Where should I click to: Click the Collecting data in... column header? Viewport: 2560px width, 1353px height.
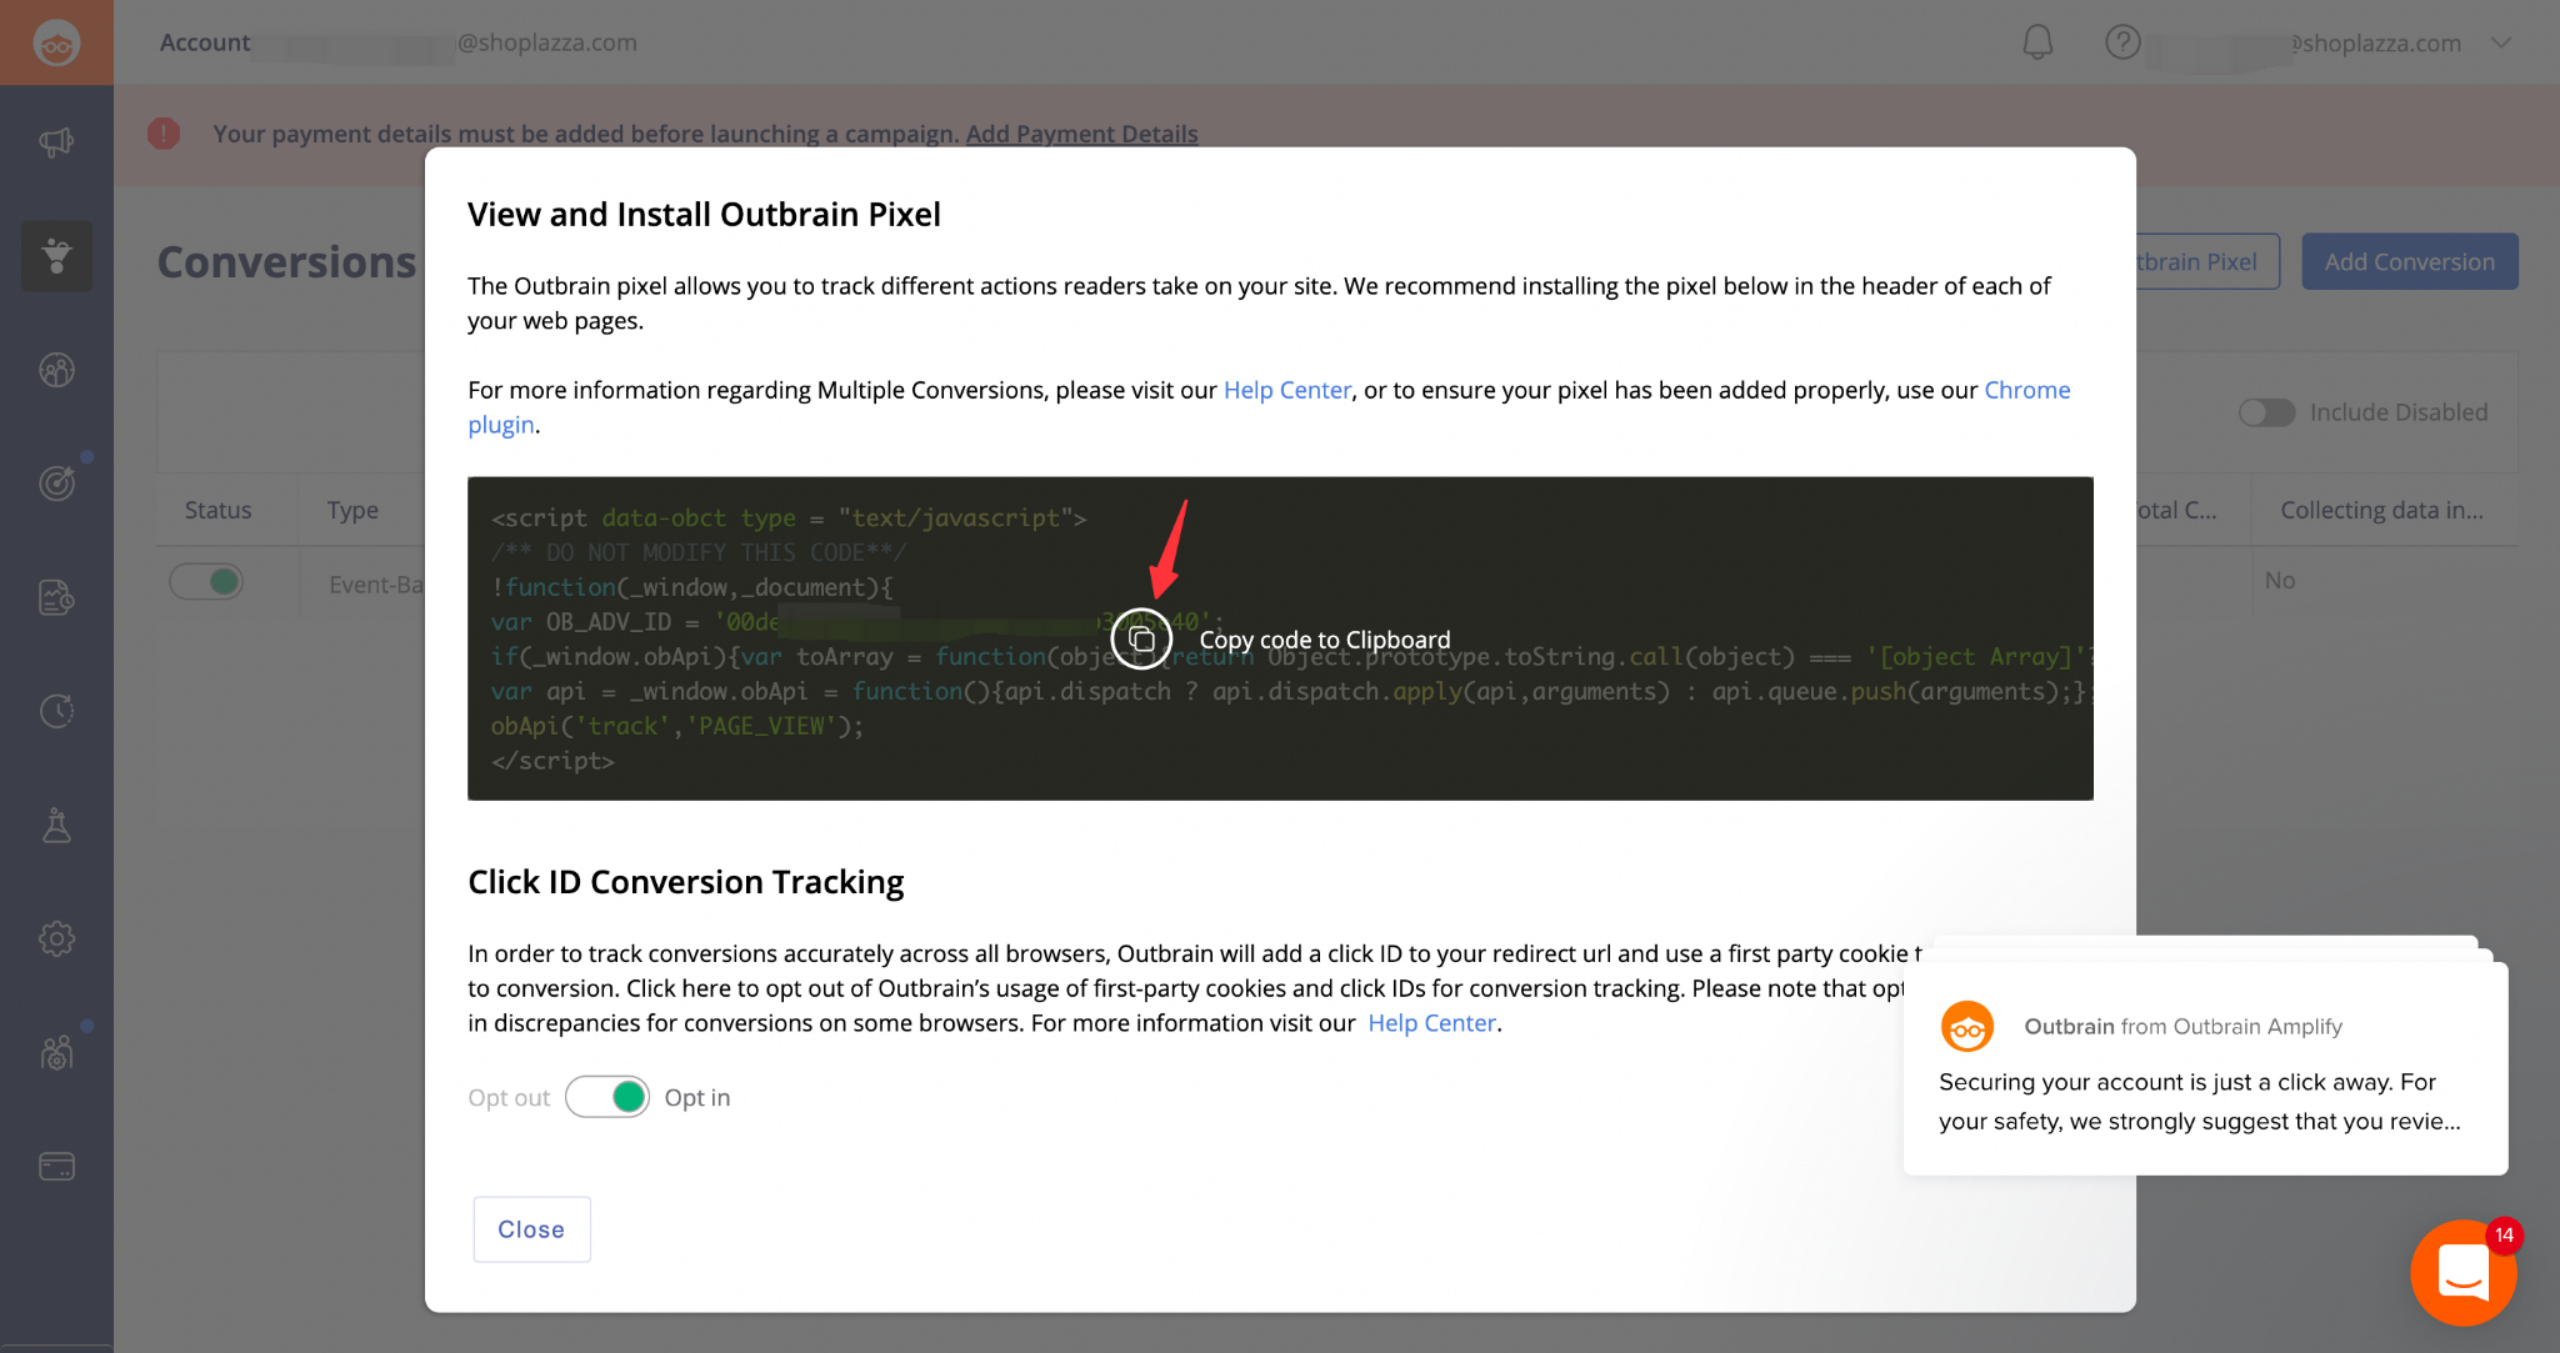click(2381, 510)
